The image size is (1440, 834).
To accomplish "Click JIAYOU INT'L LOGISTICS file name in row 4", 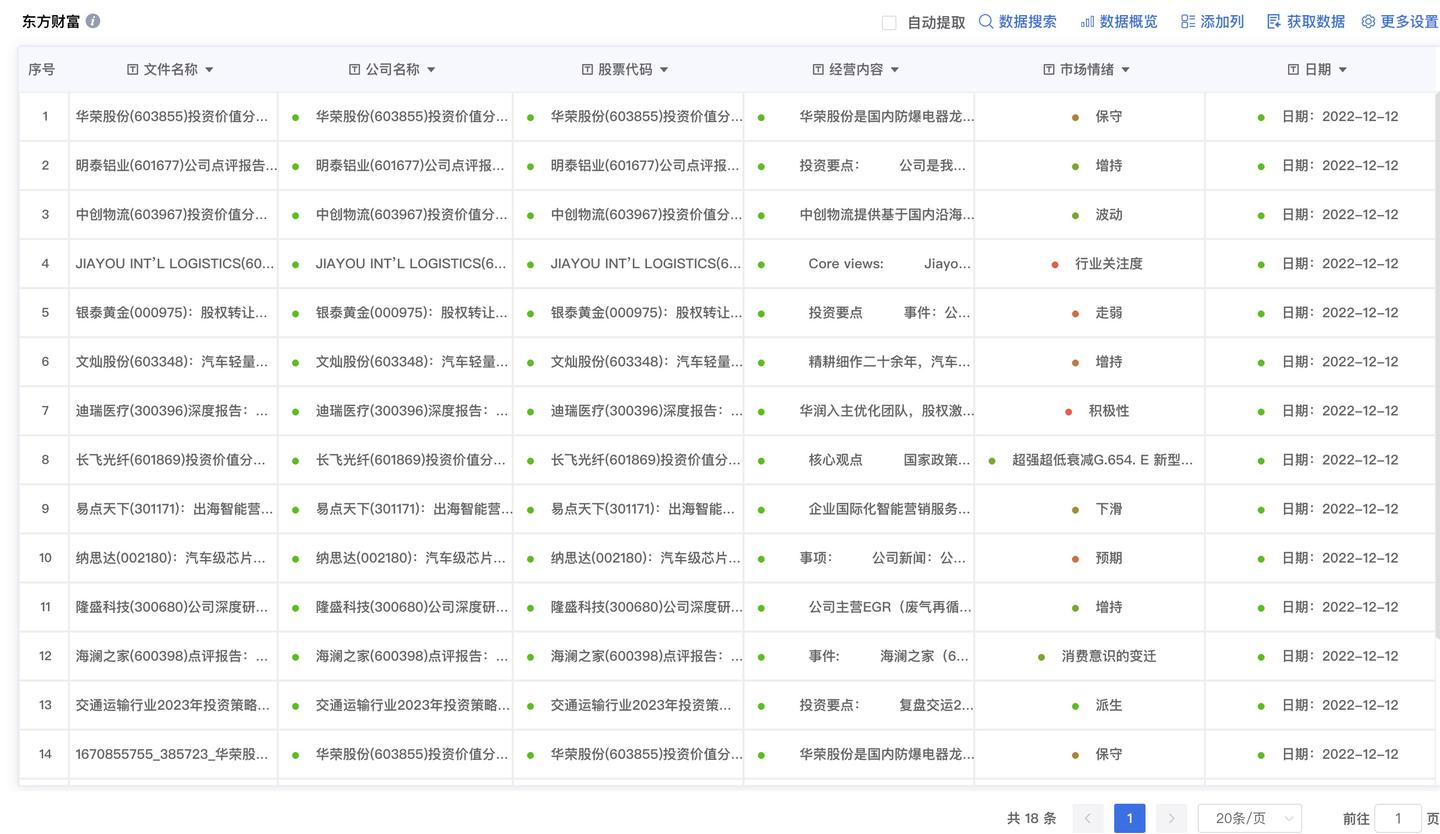I will tap(175, 263).
